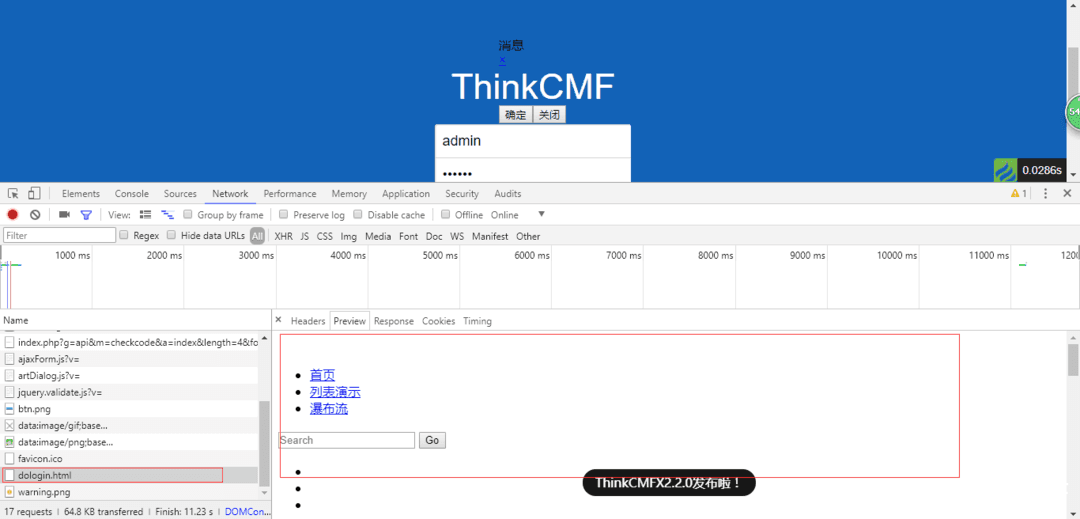The image size is (1080, 519).
Task: Show the request Headers tab
Action: click(x=308, y=321)
